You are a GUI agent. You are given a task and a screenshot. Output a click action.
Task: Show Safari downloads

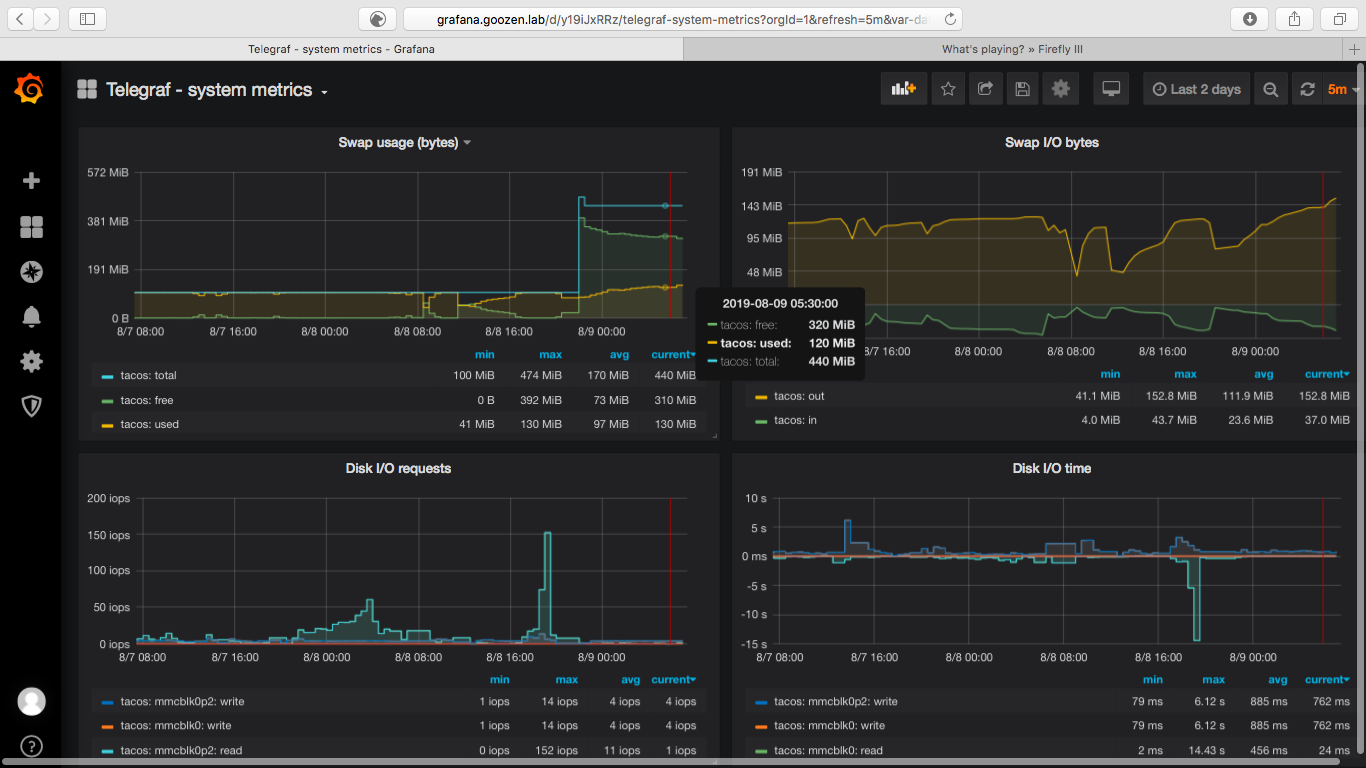pyautogui.click(x=1250, y=18)
